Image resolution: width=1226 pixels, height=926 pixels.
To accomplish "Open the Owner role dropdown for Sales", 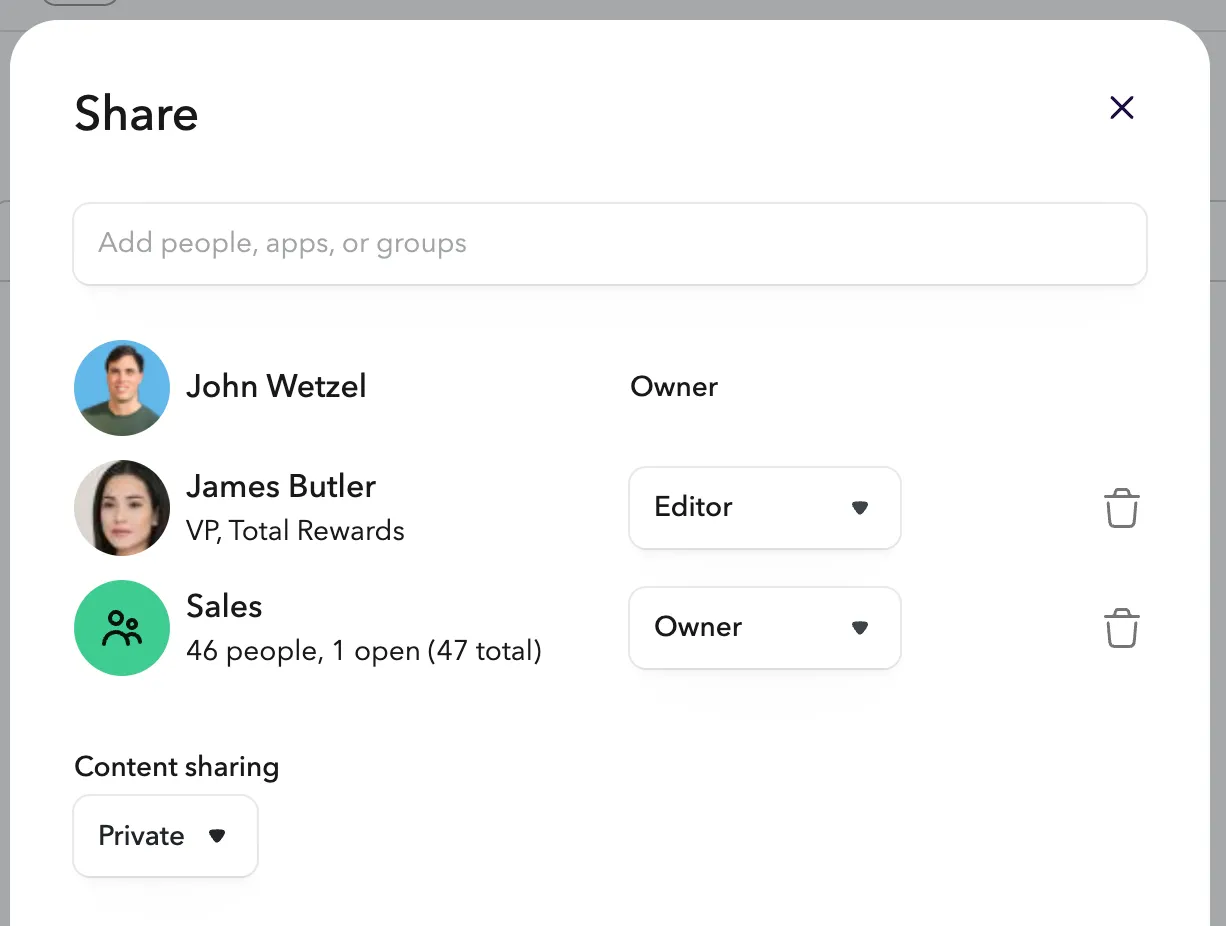I will tap(765, 628).
